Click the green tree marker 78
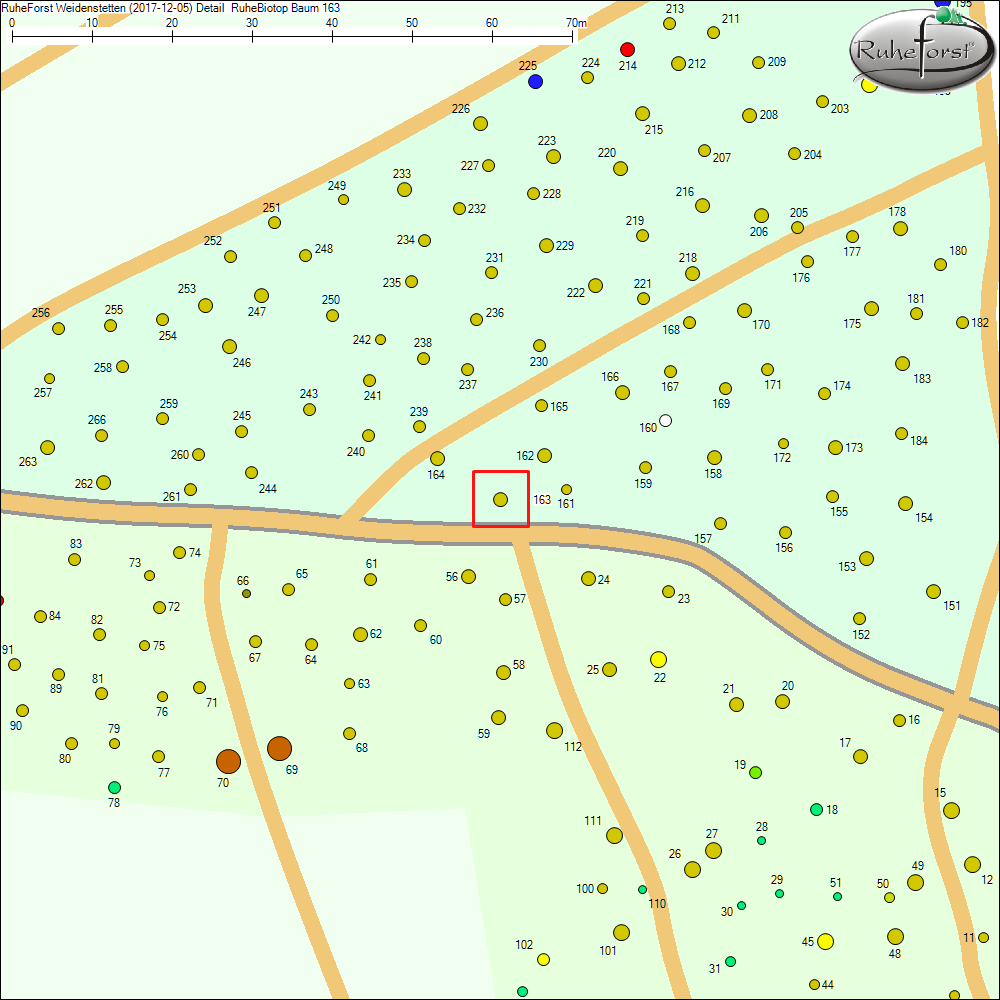This screenshot has width=1000, height=1000. point(114,787)
